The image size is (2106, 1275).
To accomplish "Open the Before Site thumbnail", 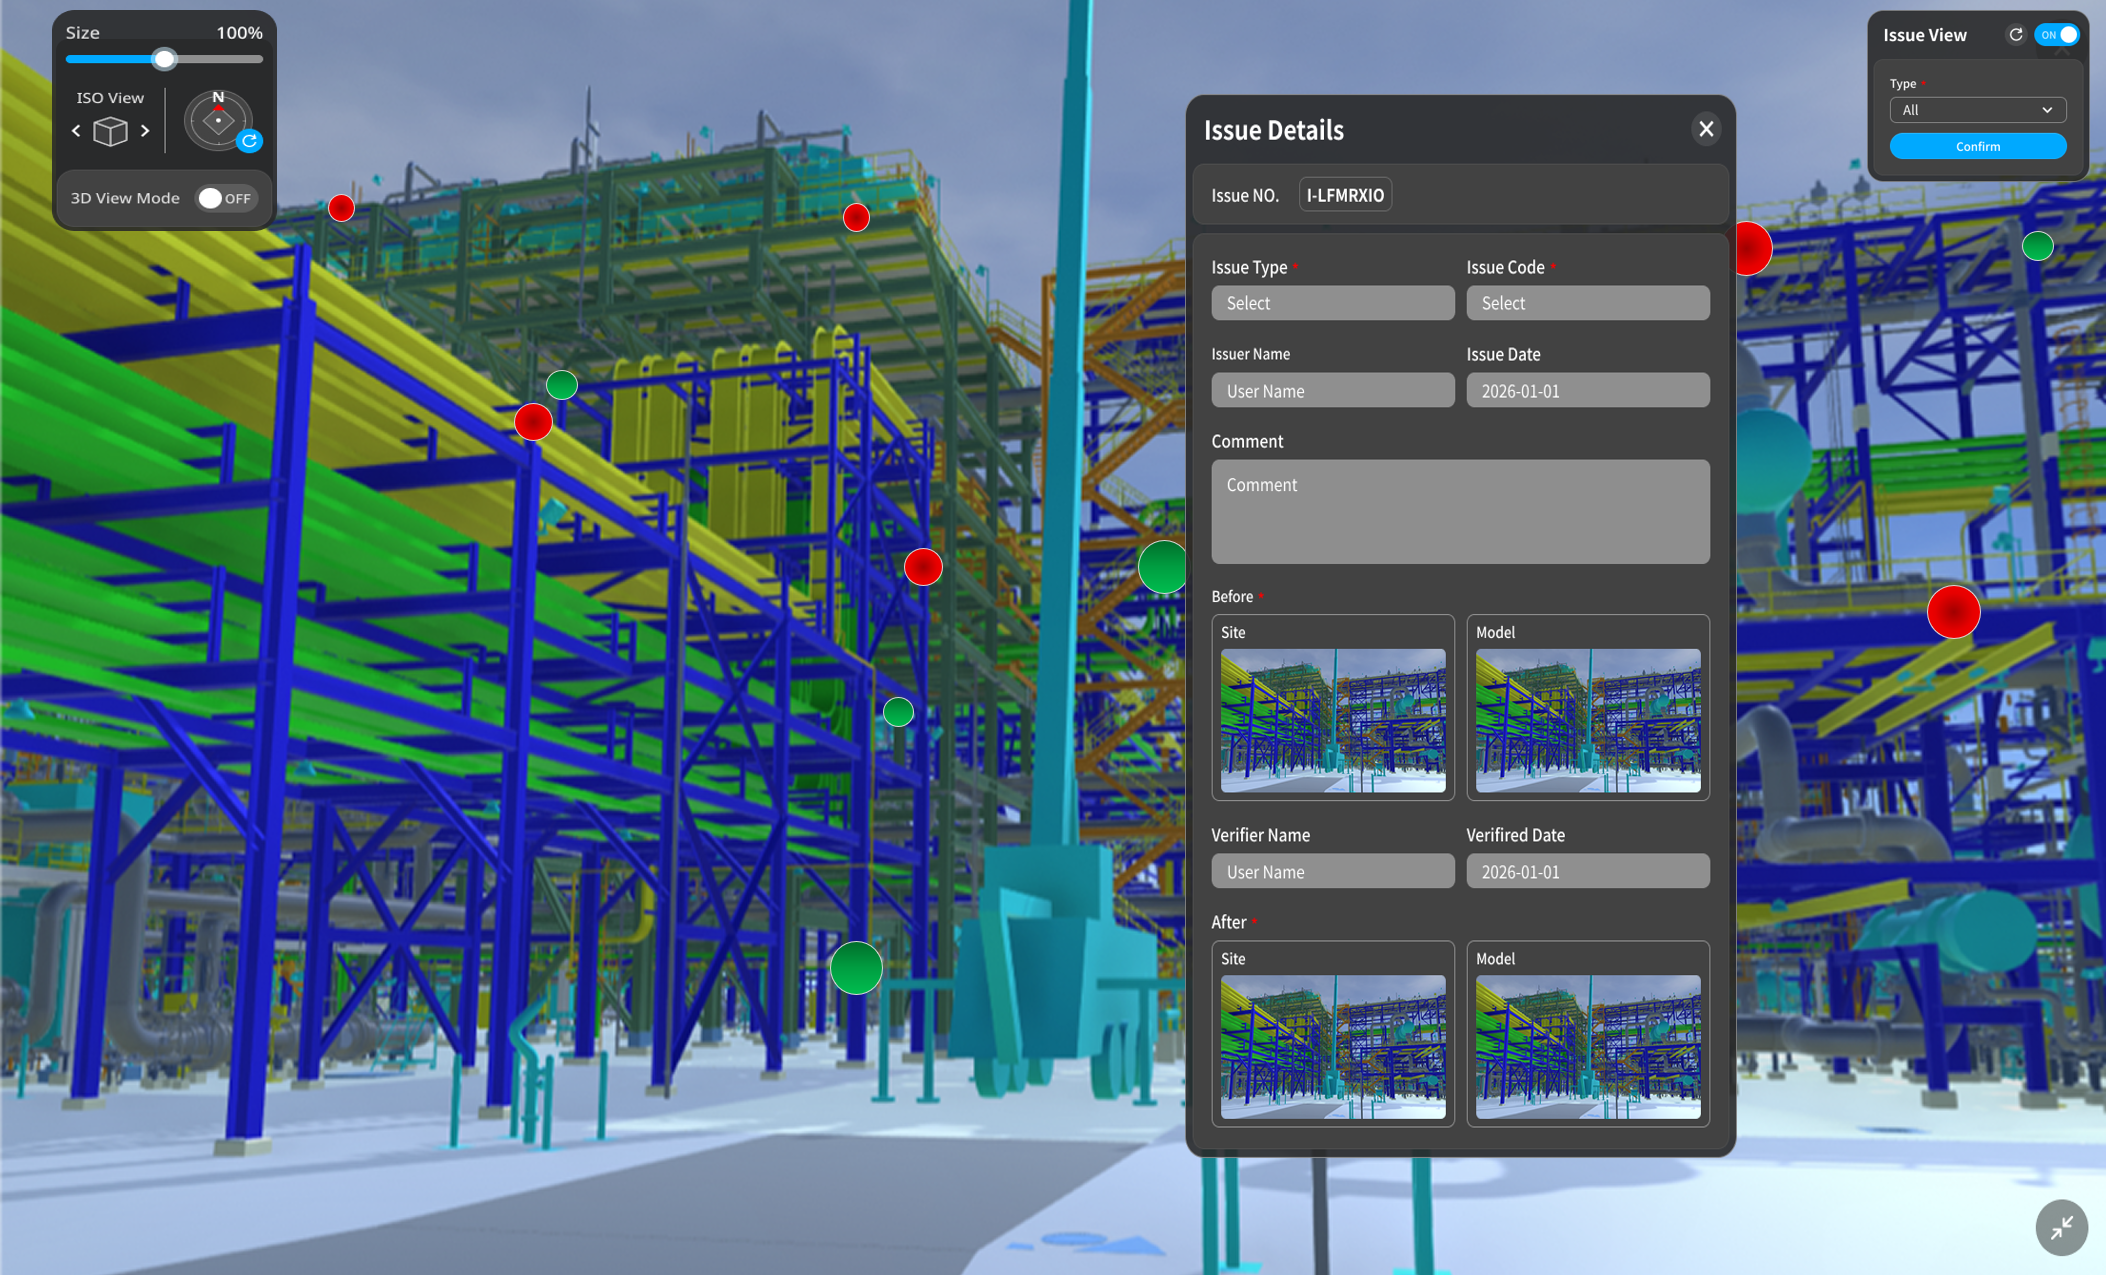I will [1332, 720].
